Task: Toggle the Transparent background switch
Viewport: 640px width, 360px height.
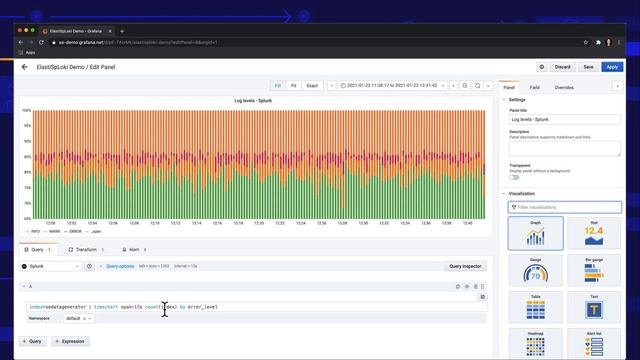Action: 514,178
